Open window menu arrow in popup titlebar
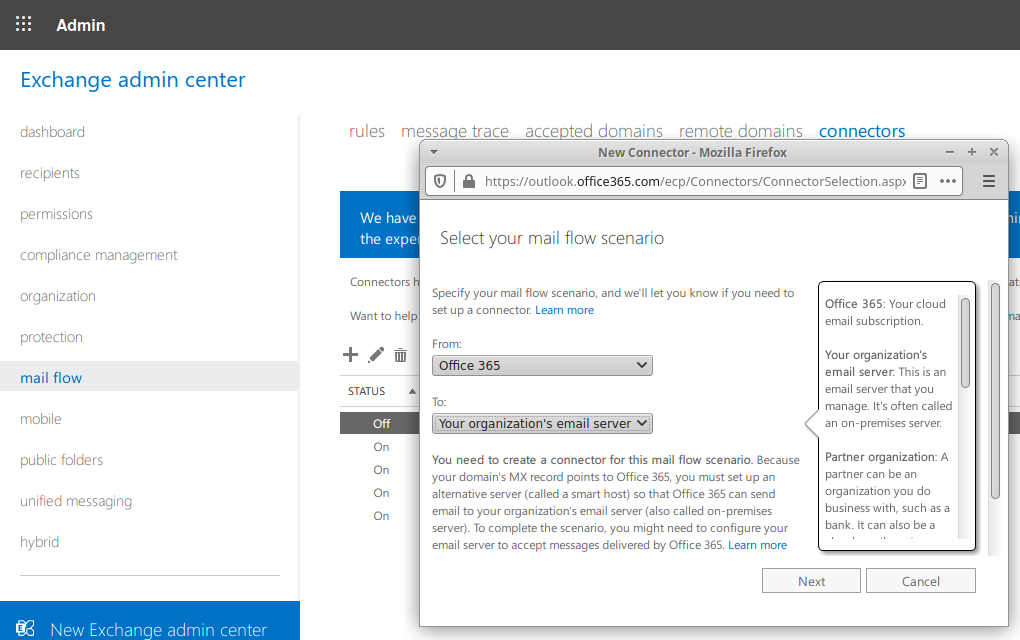Viewport: 1020px width, 640px height. tap(434, 152)
